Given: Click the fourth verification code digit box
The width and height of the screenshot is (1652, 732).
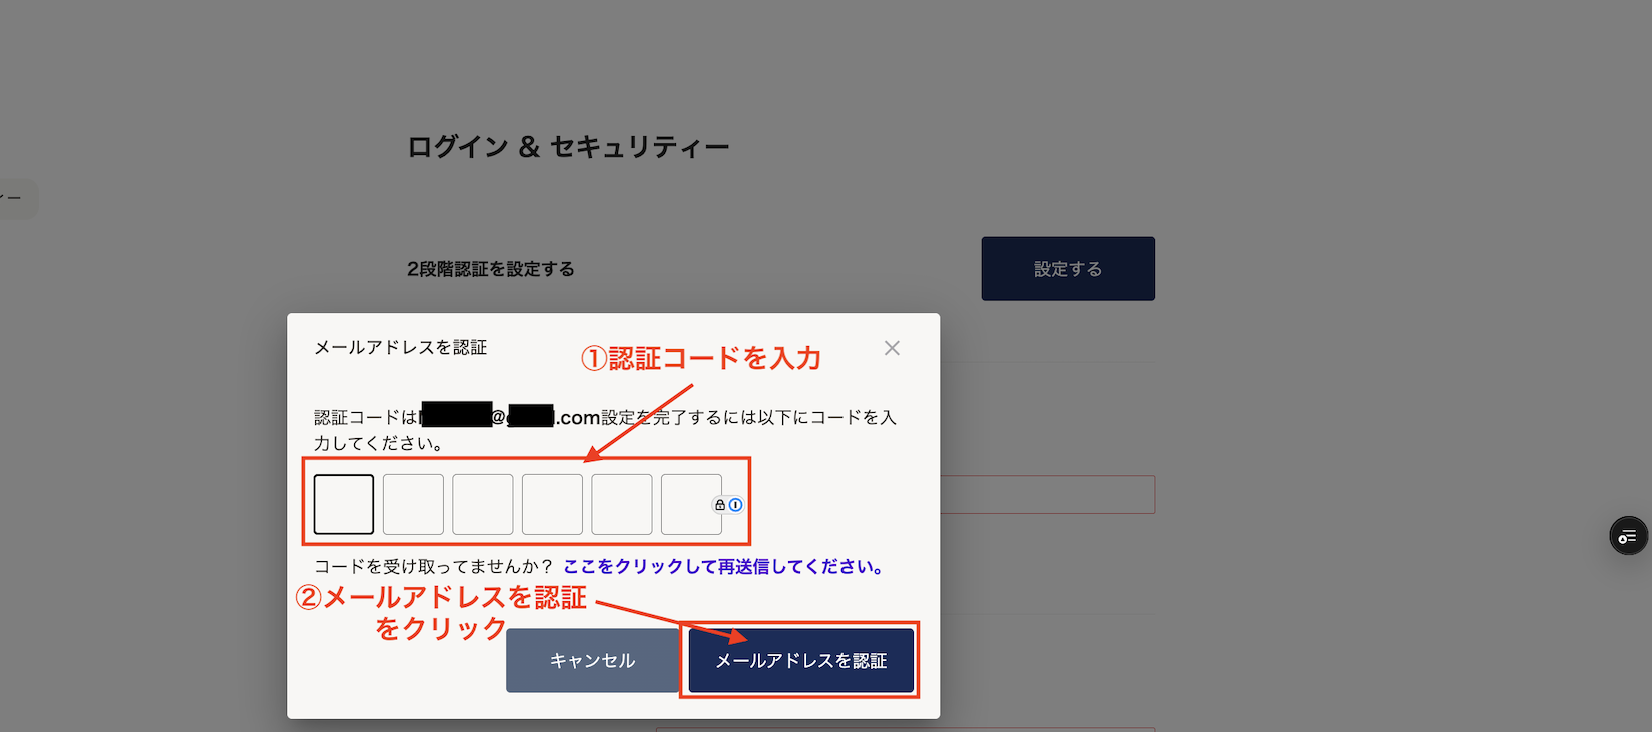Looking at the screenshot, I should pyautogui.click(x=552, y=504).
